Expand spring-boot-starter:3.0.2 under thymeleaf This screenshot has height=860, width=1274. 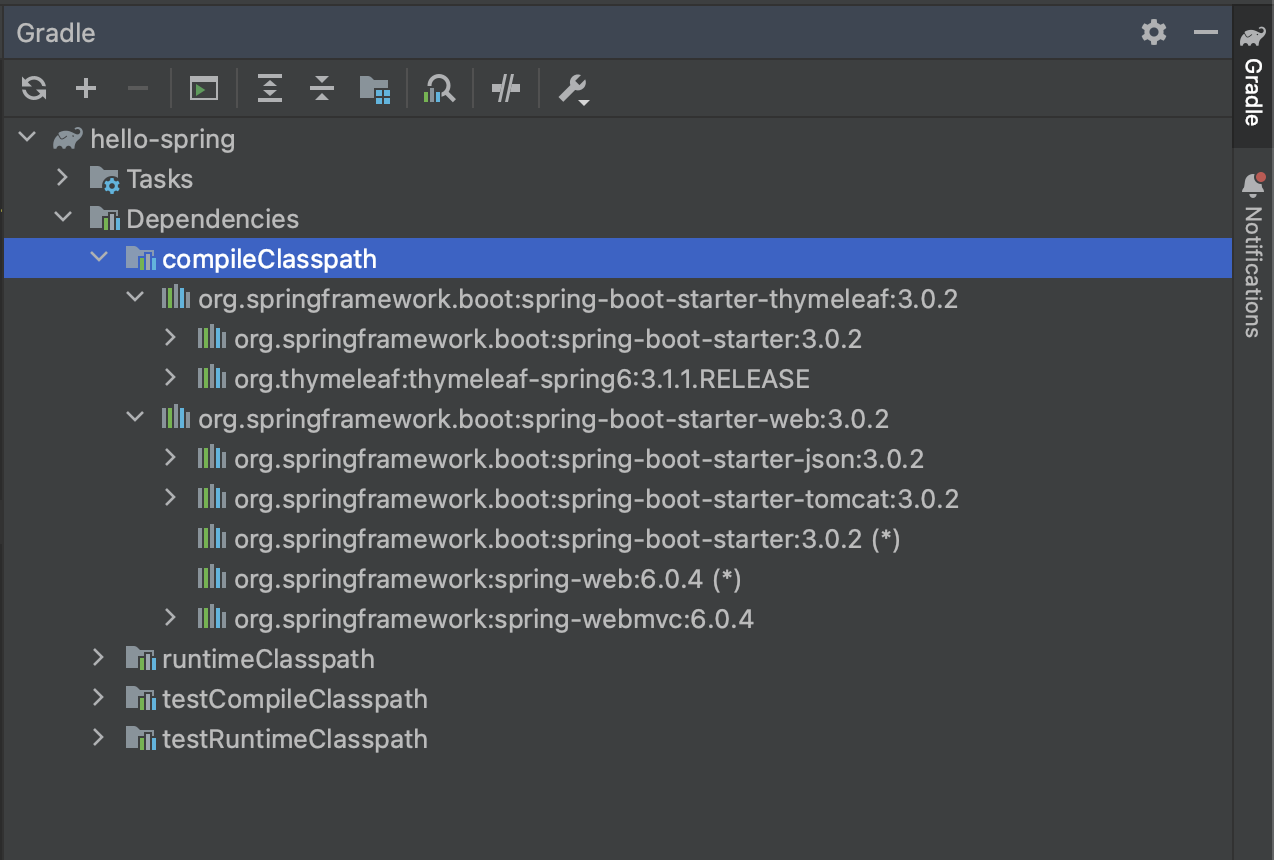(x=170, y=338)
